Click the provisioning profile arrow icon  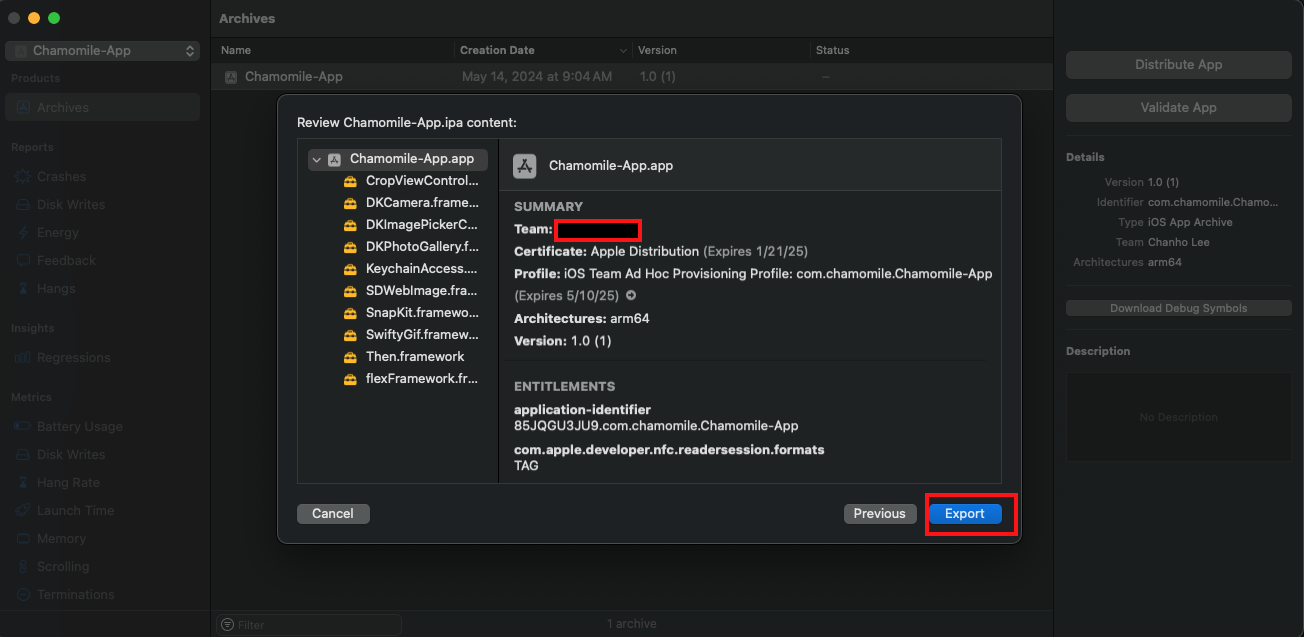tap(631, 296)
